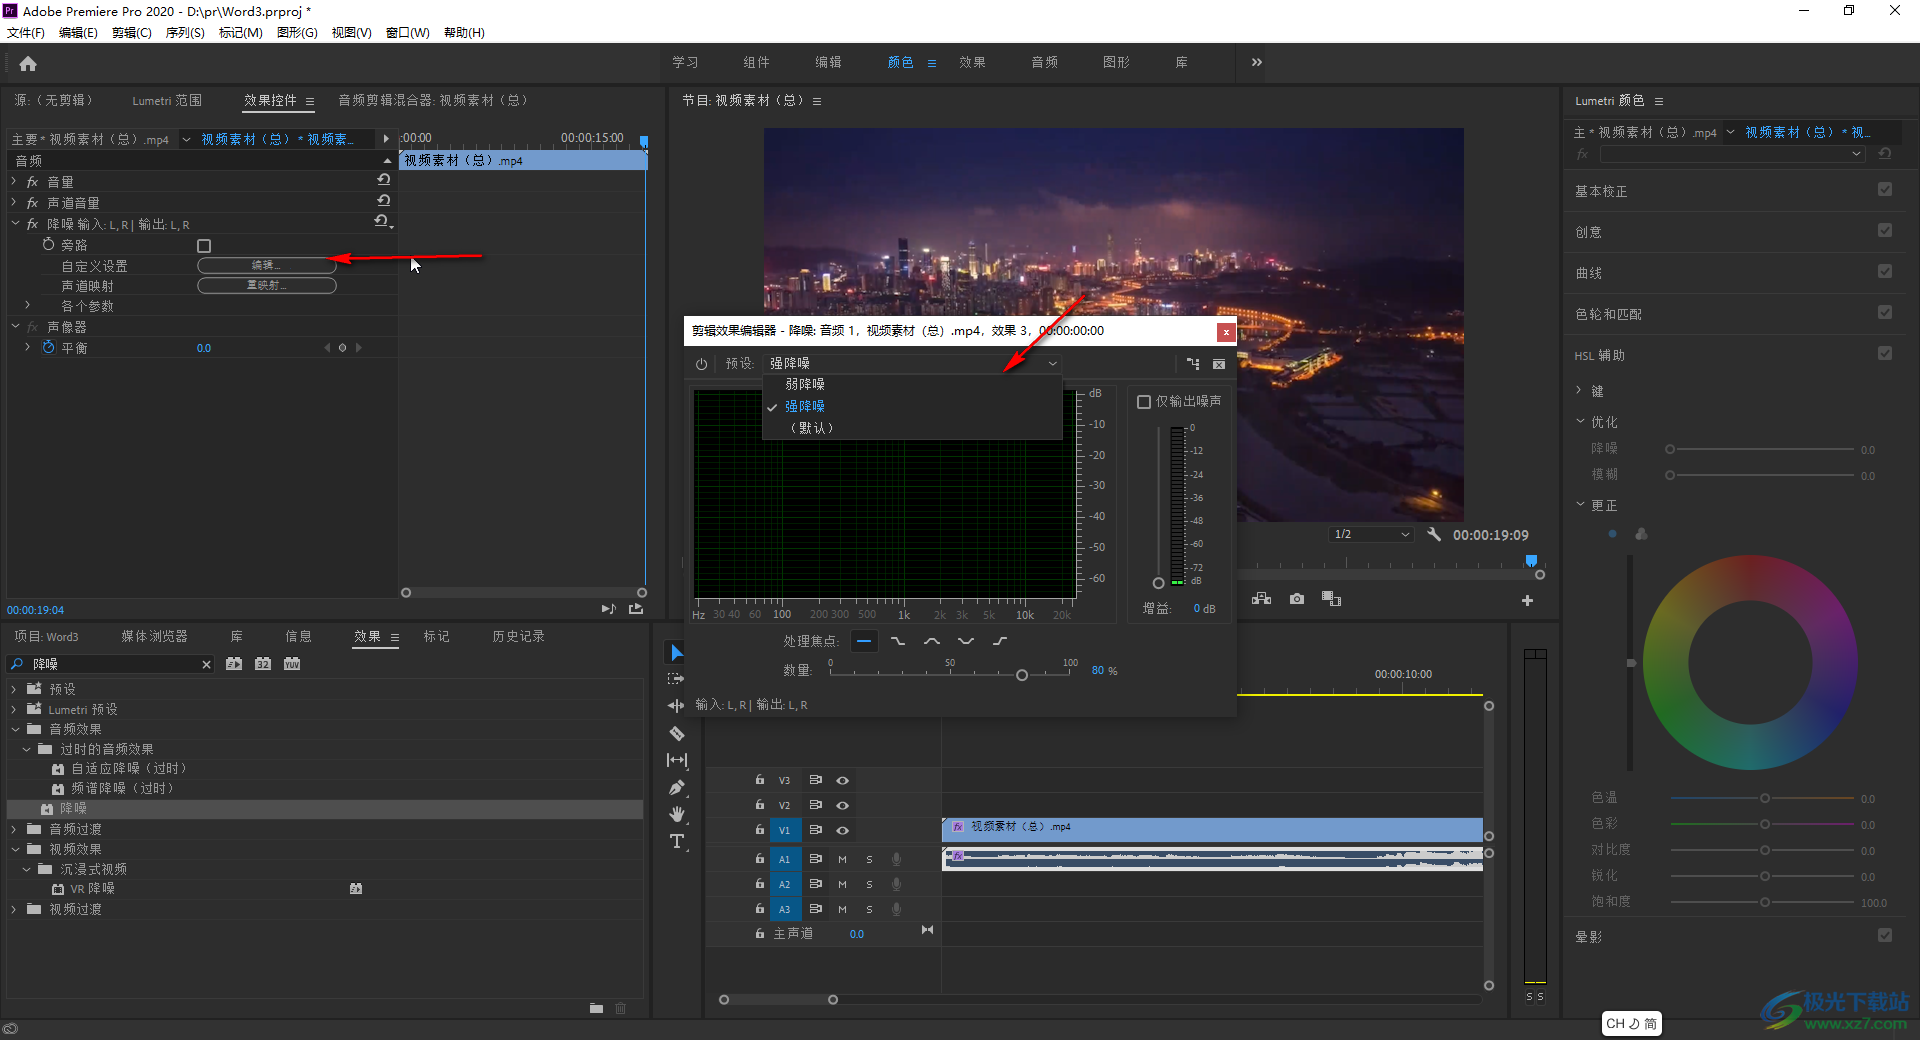
Task: Select the Slip tool
Action: 677,760
